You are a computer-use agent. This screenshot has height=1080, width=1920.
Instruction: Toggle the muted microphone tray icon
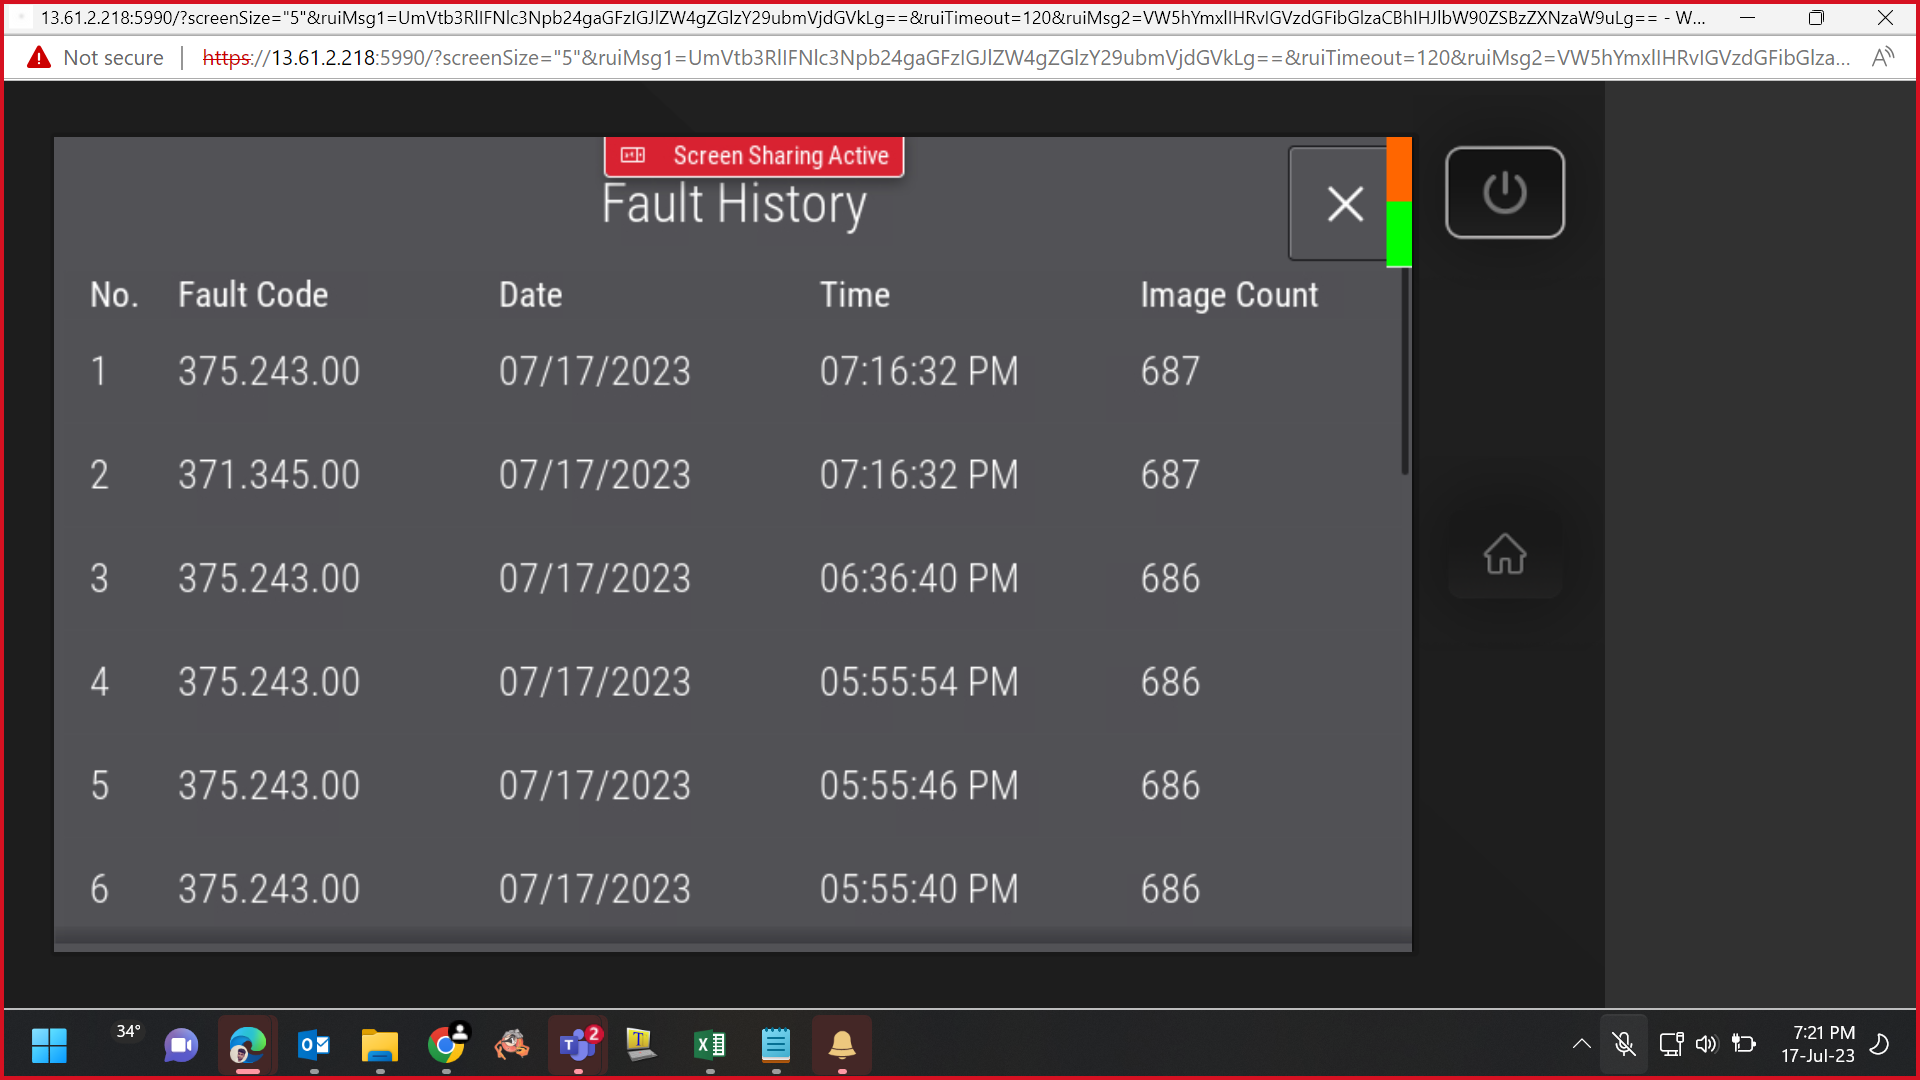[1624, 1044]
